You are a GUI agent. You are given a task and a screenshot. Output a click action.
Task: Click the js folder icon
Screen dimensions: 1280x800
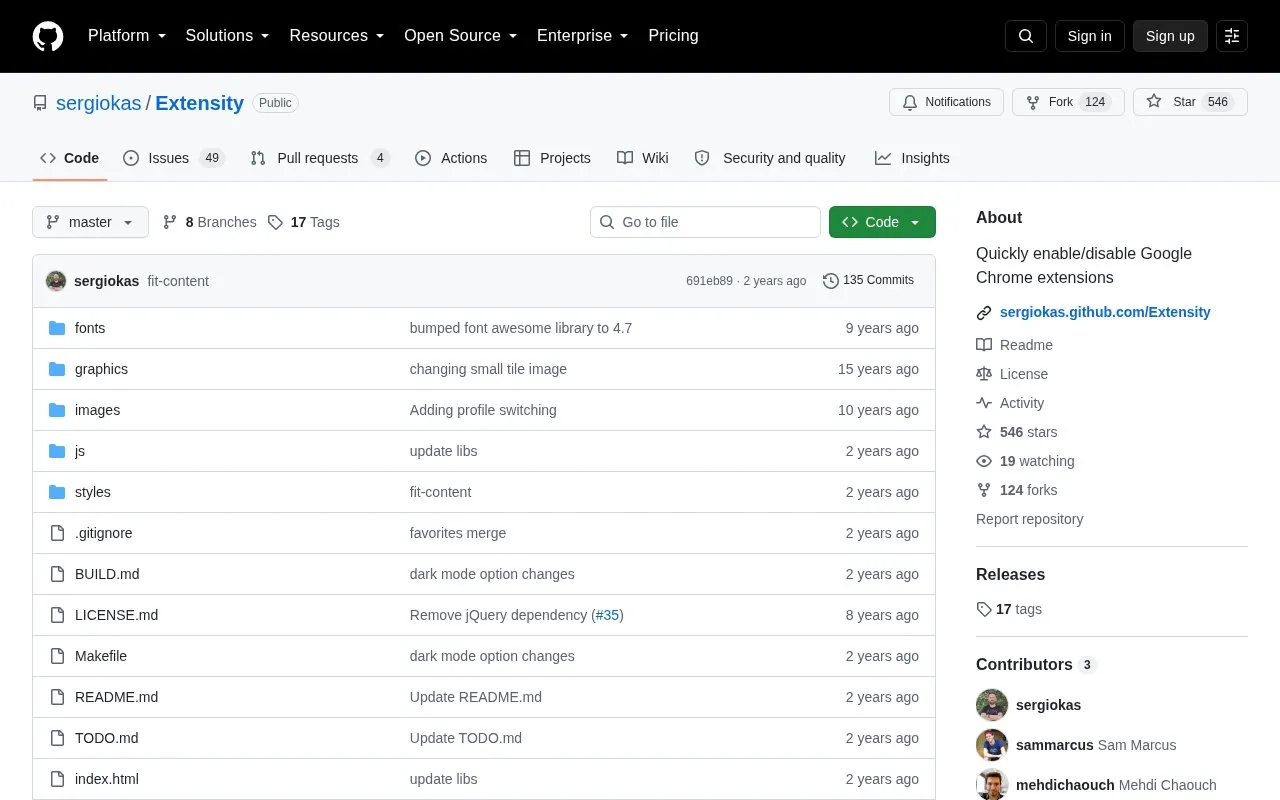pos(57,451)
